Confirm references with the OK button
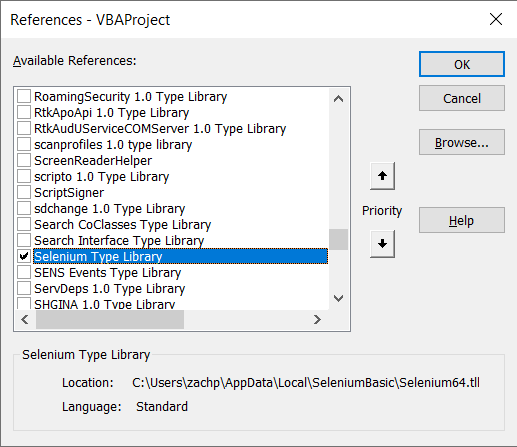 [x=462, y=64]
